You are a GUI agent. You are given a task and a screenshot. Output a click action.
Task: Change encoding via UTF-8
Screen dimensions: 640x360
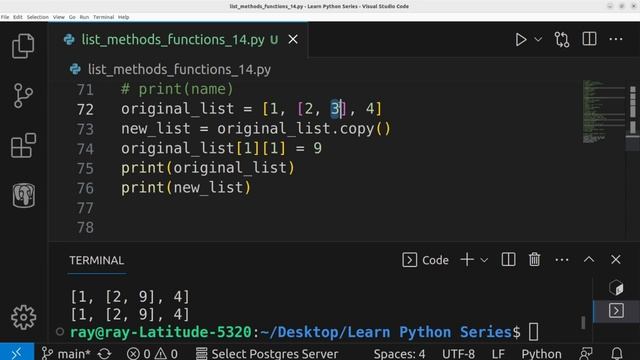[458, 353]
